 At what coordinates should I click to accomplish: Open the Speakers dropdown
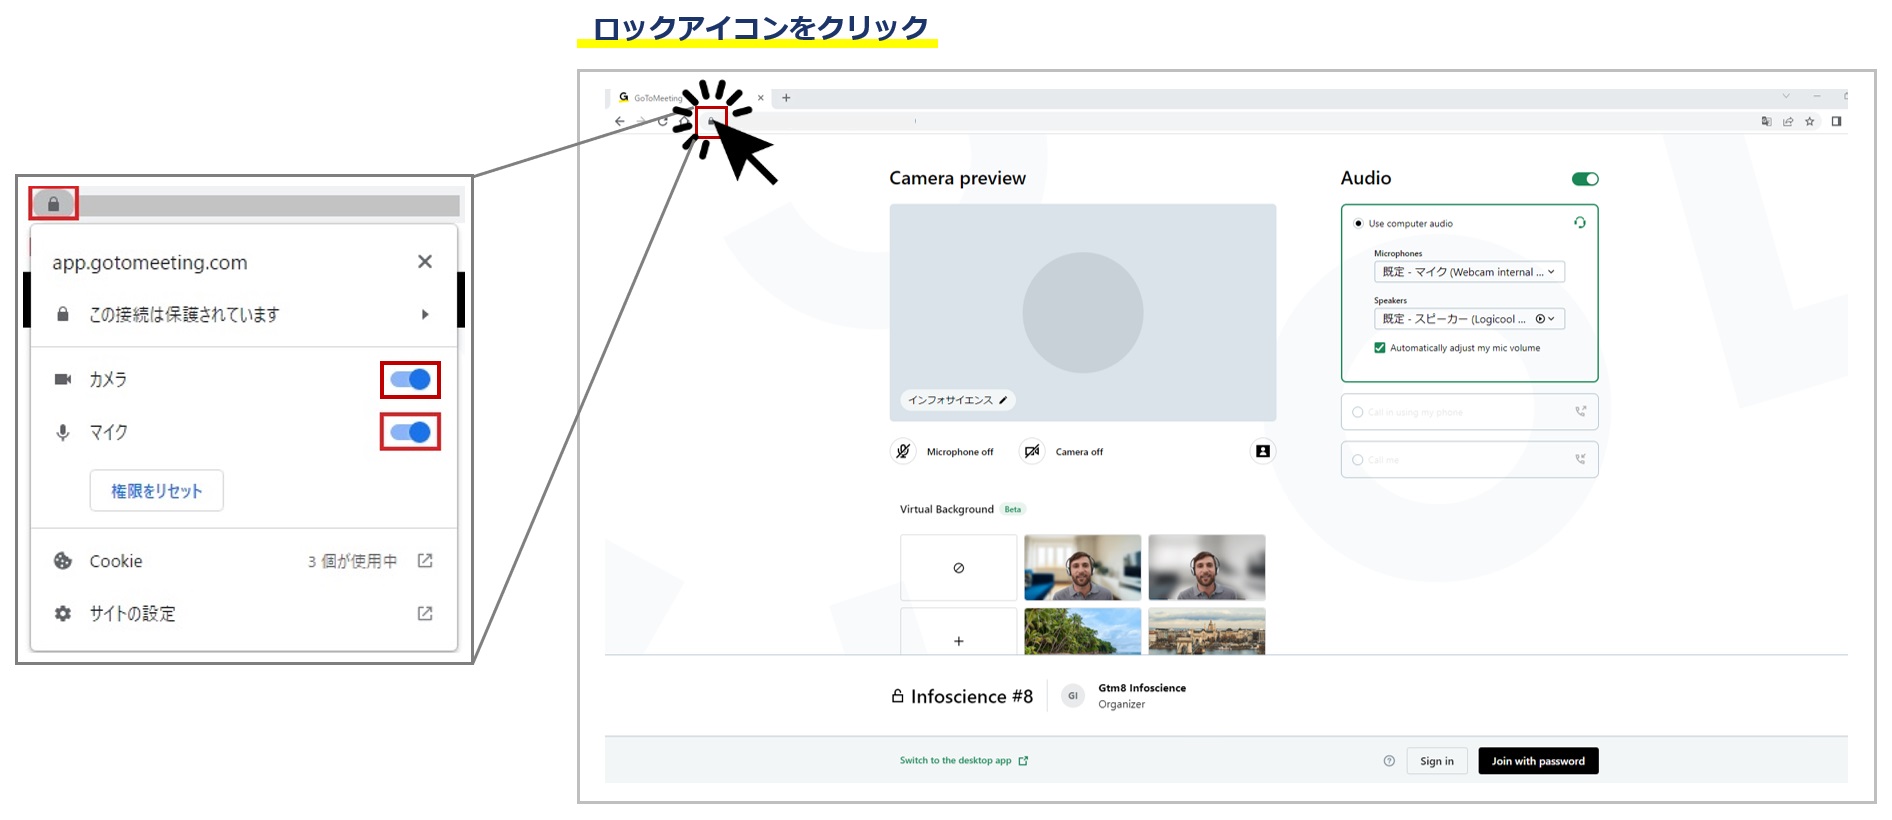pyautogui.click(x=1469, y=319)
